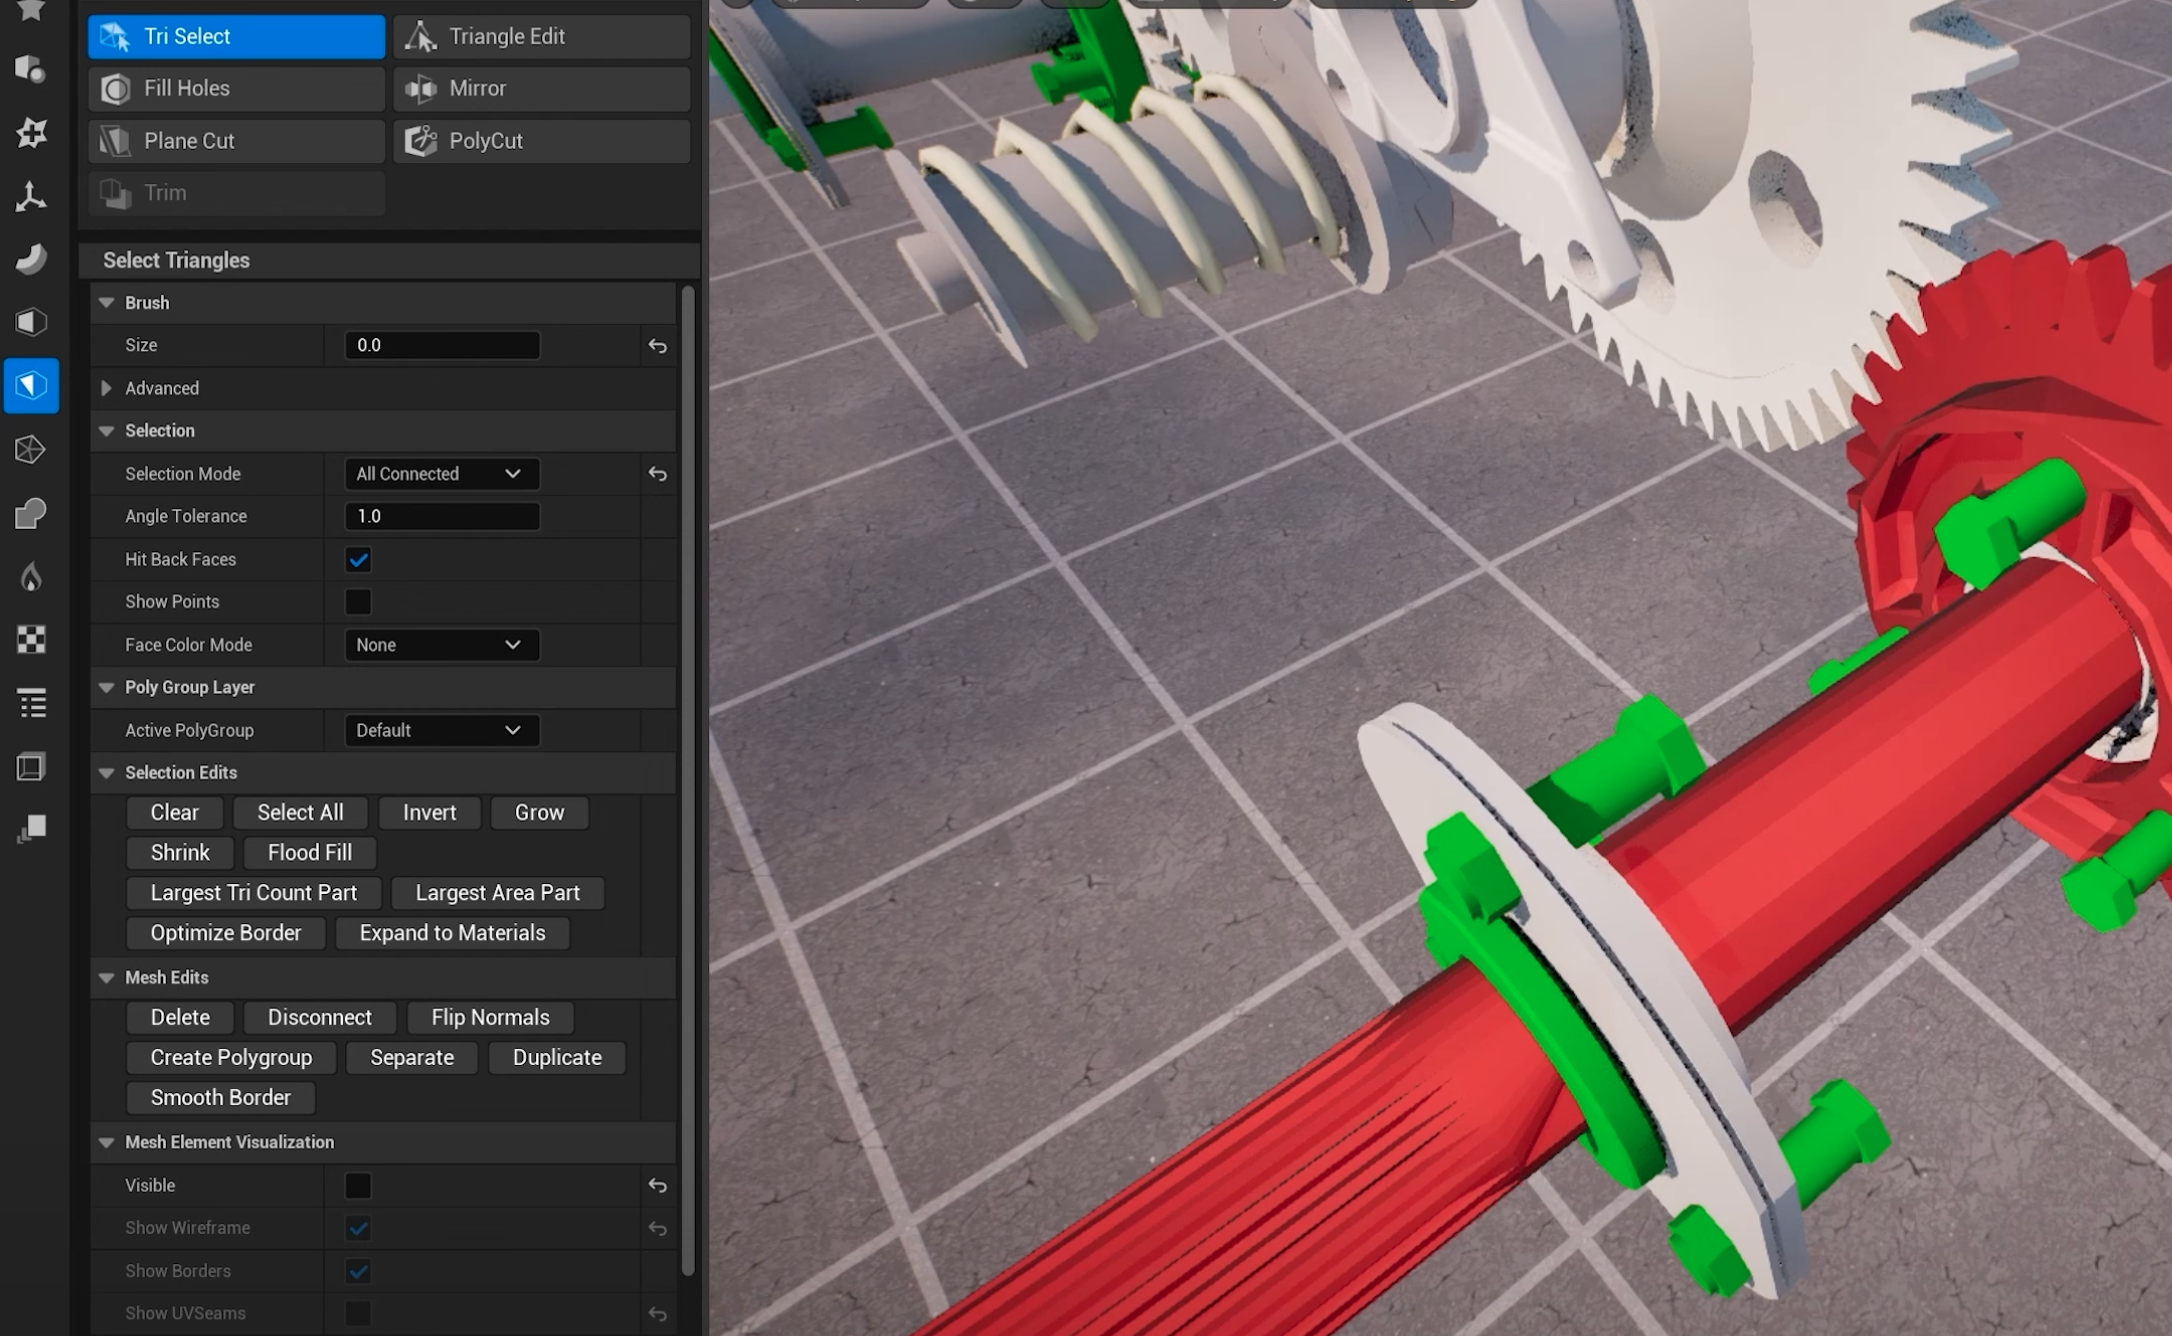Open the Plane Cut tool
The width and height of the screenshot is (2172, 1336).
236,141
